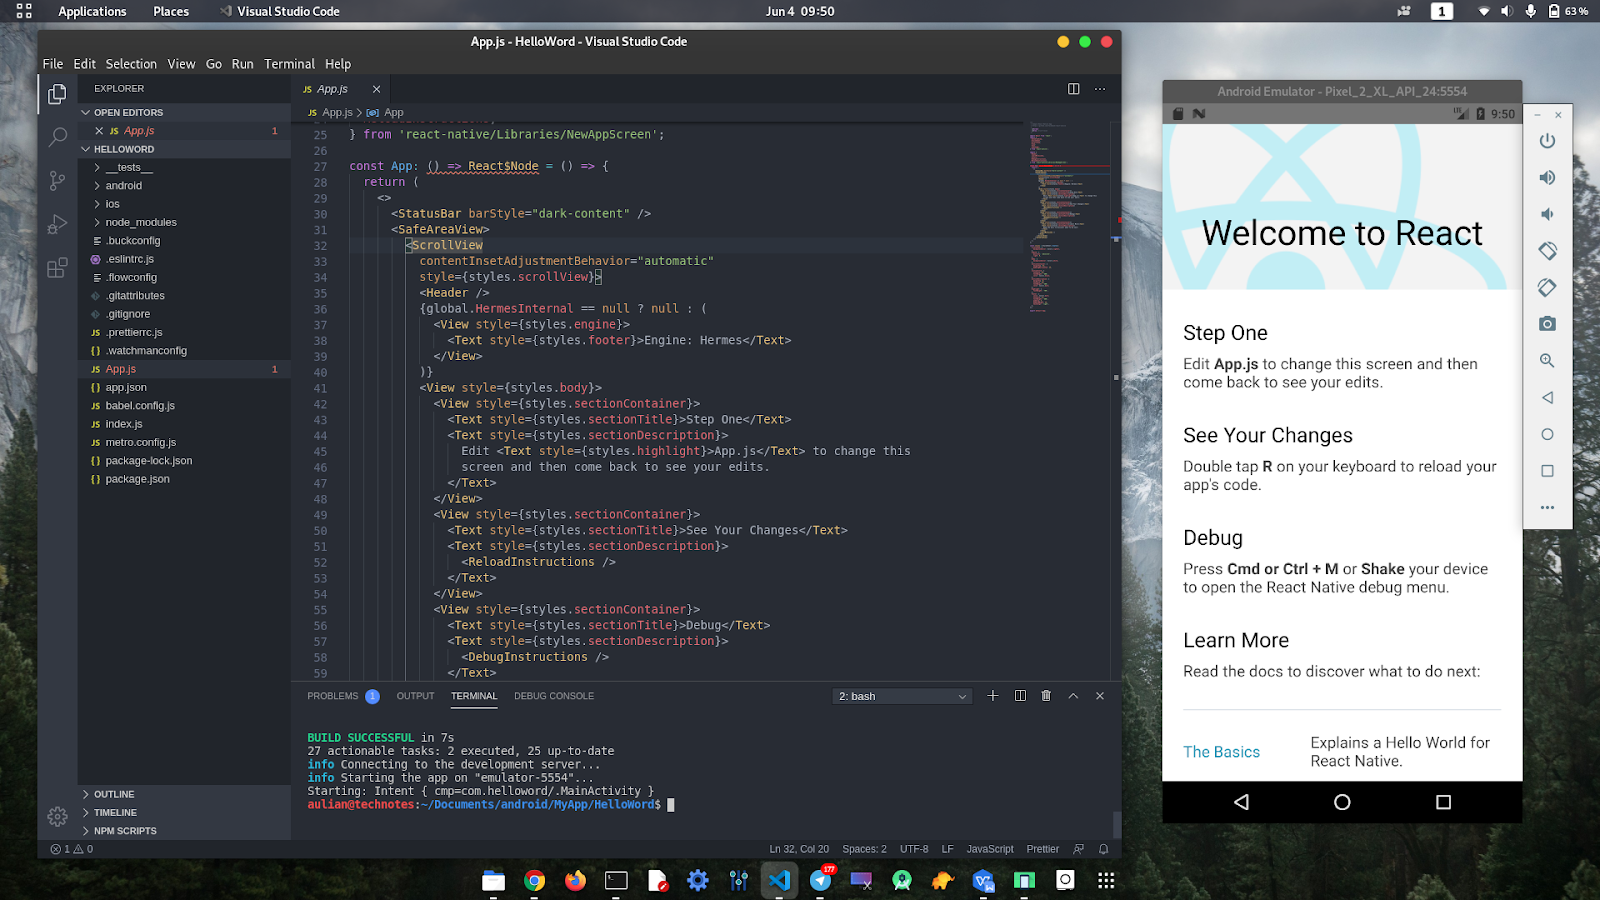Screen dimensions: 1600x900
Task: Open Source Control view in activity bar
Action: [57, 181]
